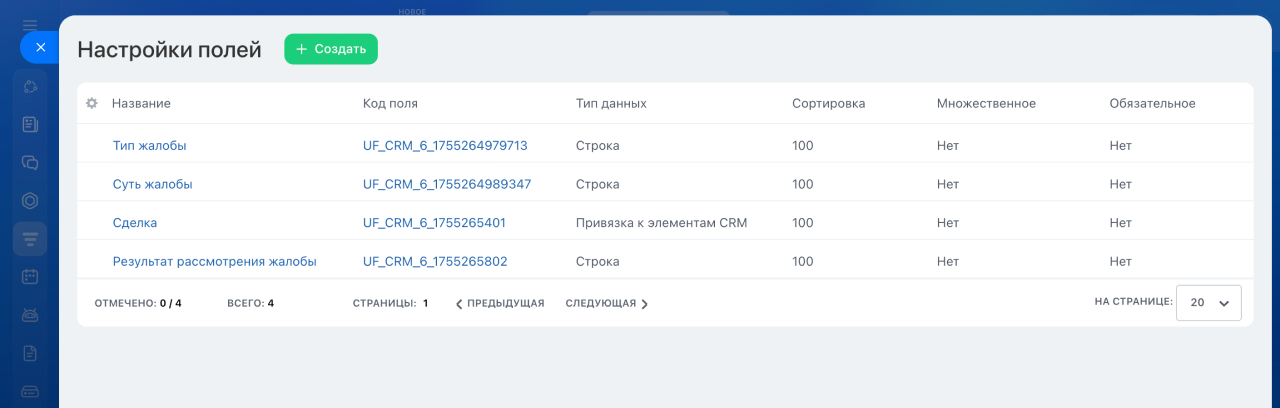
Task: Expand the items per page dropdown showing 20
Action: (x=1209, y=303)
